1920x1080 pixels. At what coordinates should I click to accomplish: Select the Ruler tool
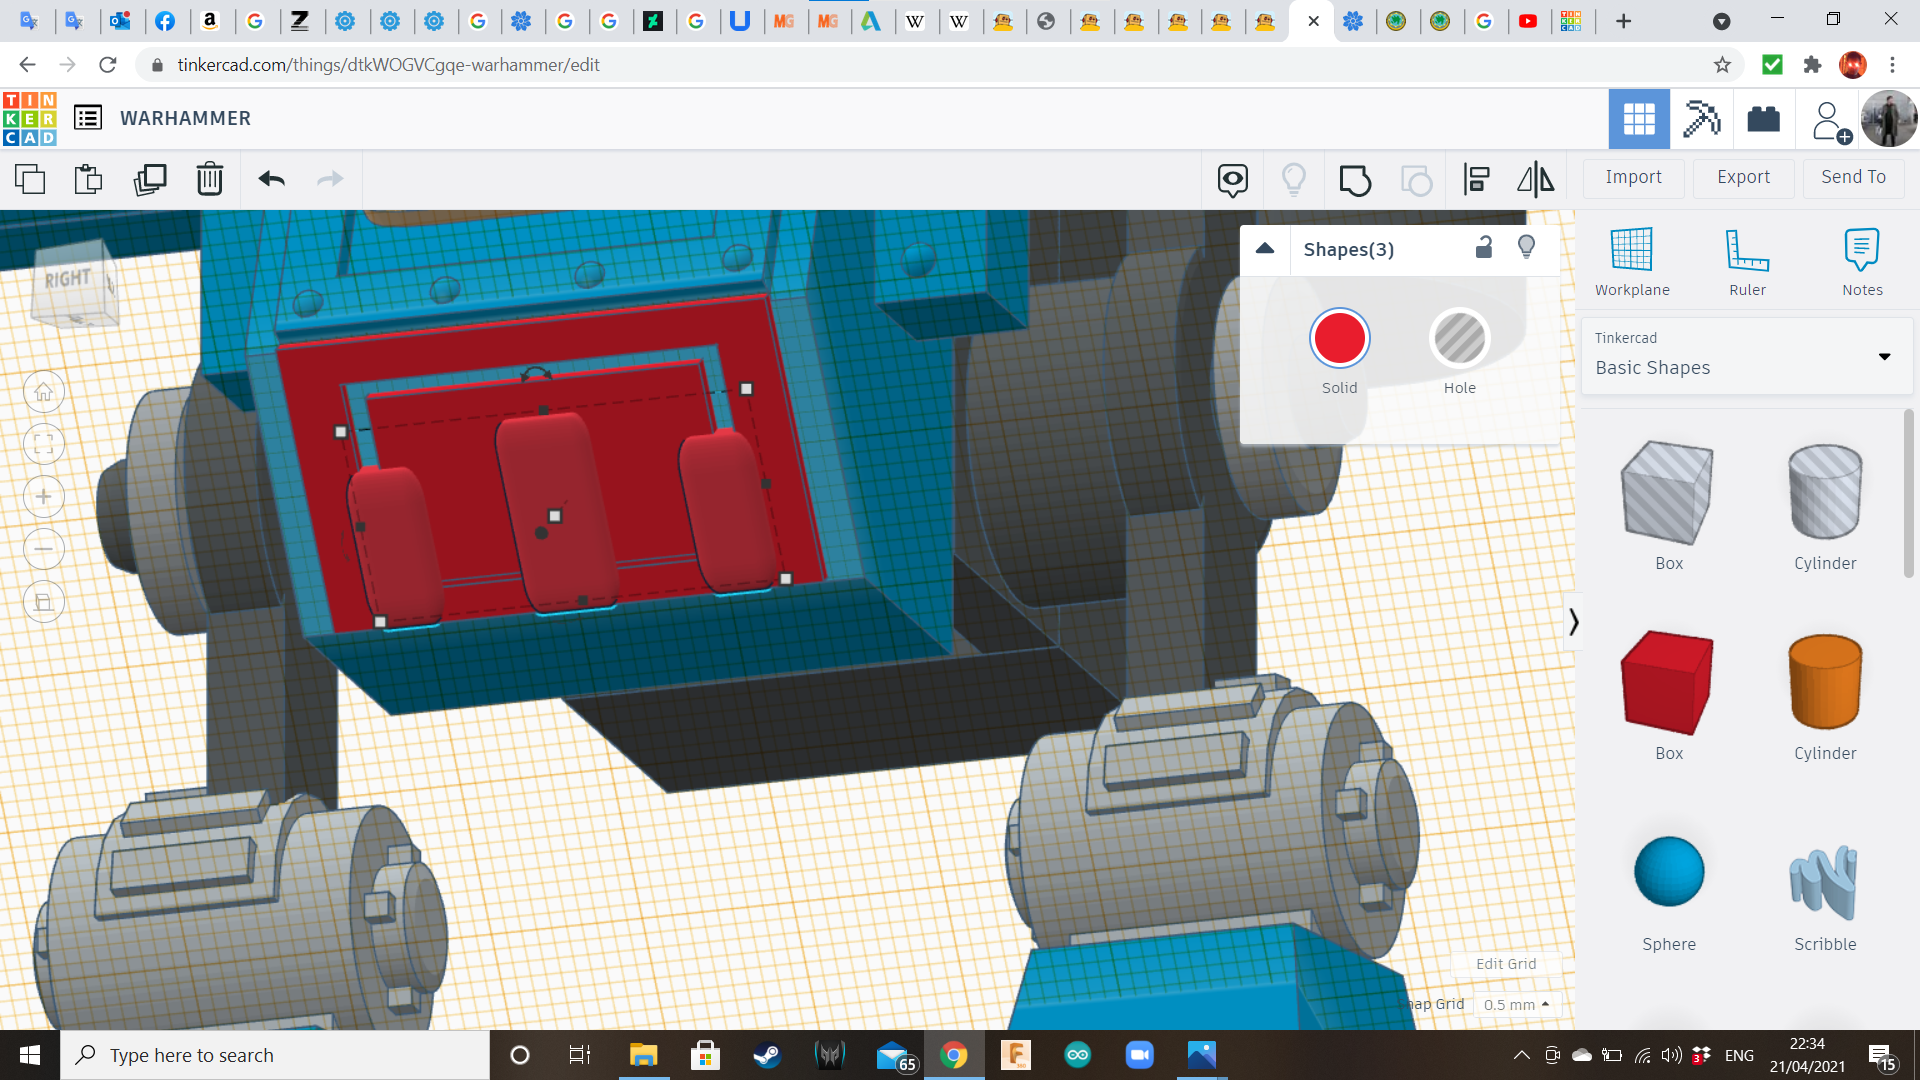pyautogui.click(x=1747, y=262)
